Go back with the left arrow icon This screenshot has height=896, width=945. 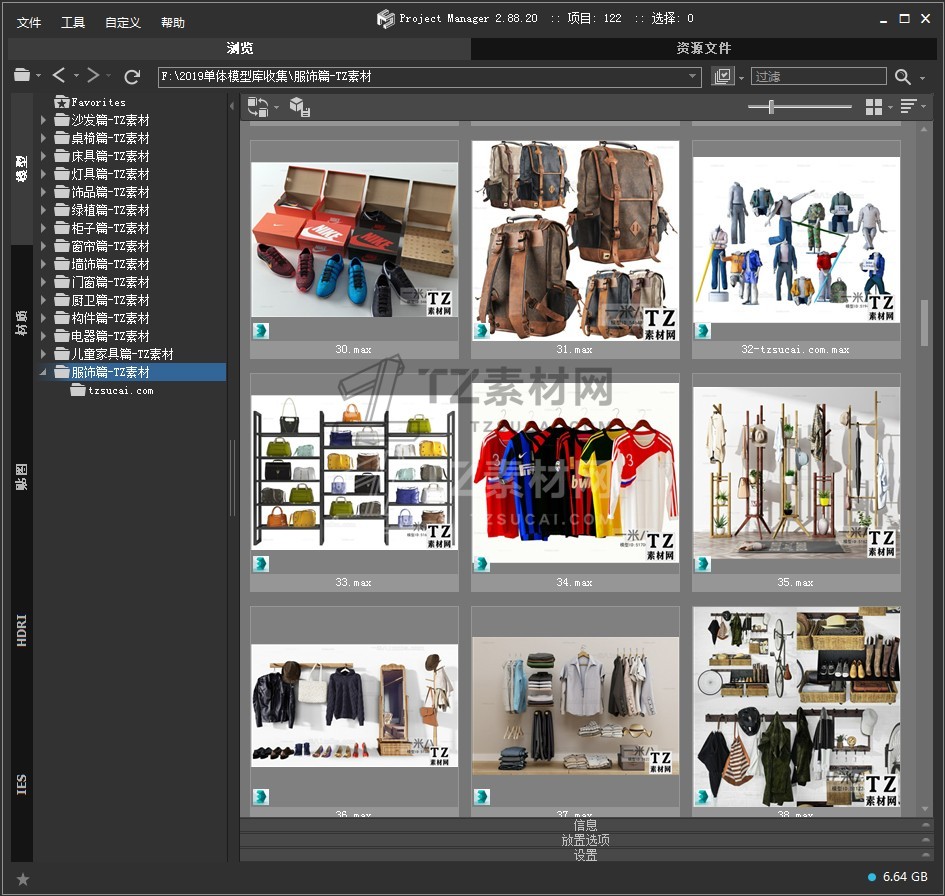(x=59, y=76)
